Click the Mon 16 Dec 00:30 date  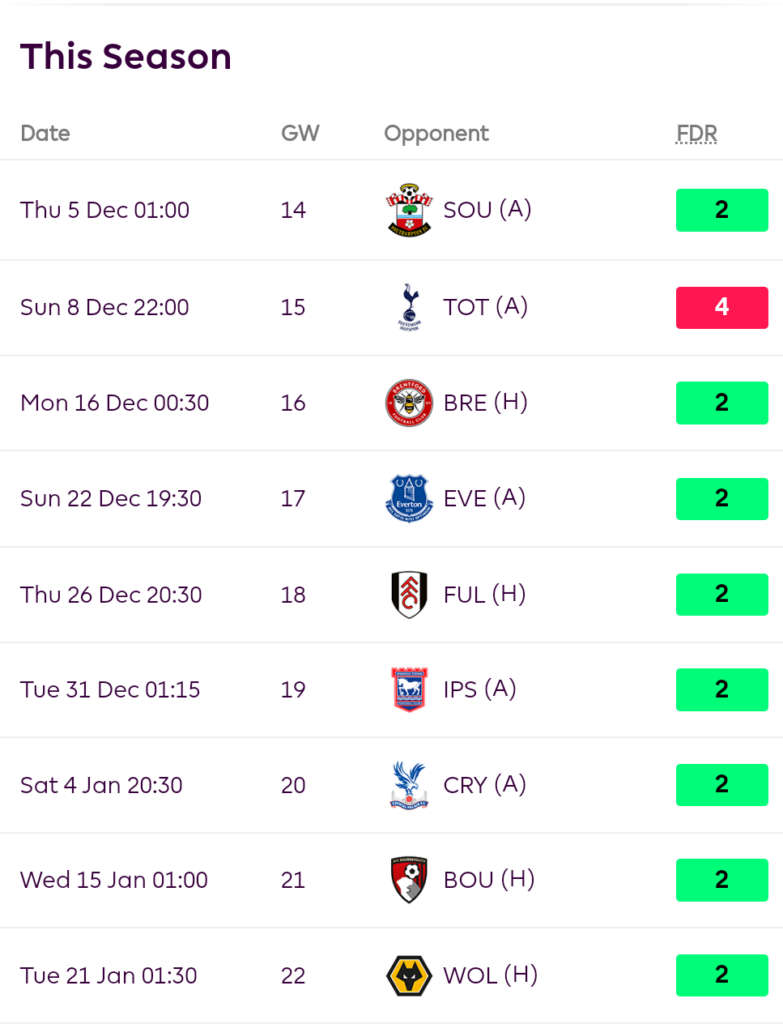115,403
